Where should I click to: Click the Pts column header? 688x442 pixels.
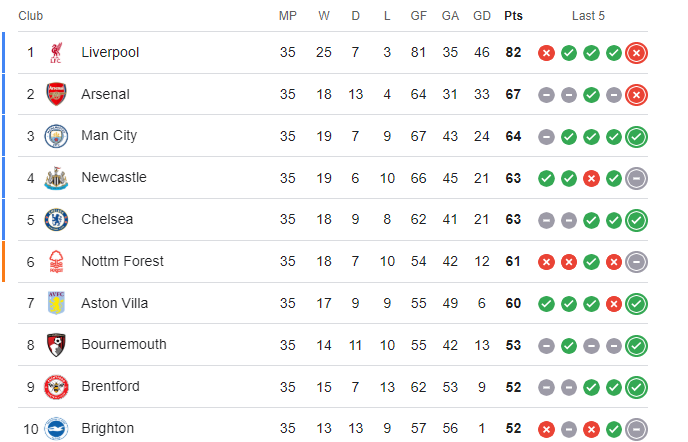click(x=513, y=16)
